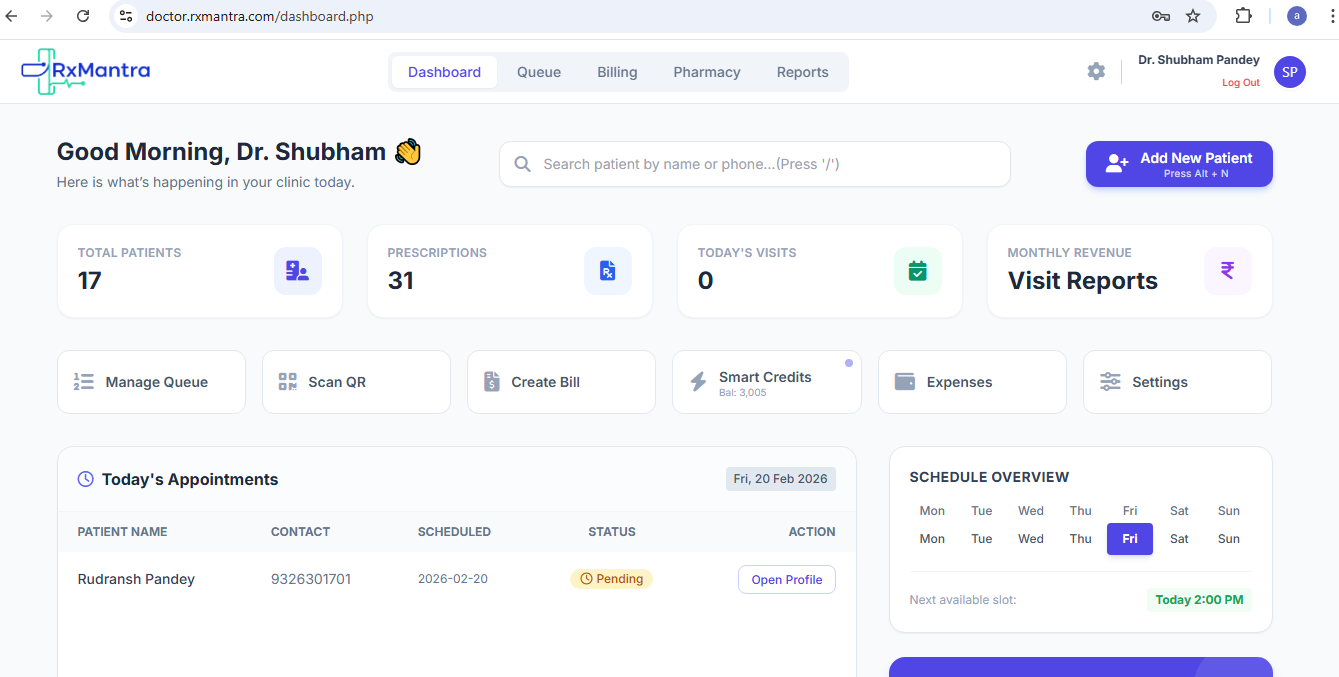Open the Manage Queue shortcut

tap(151, 382)
